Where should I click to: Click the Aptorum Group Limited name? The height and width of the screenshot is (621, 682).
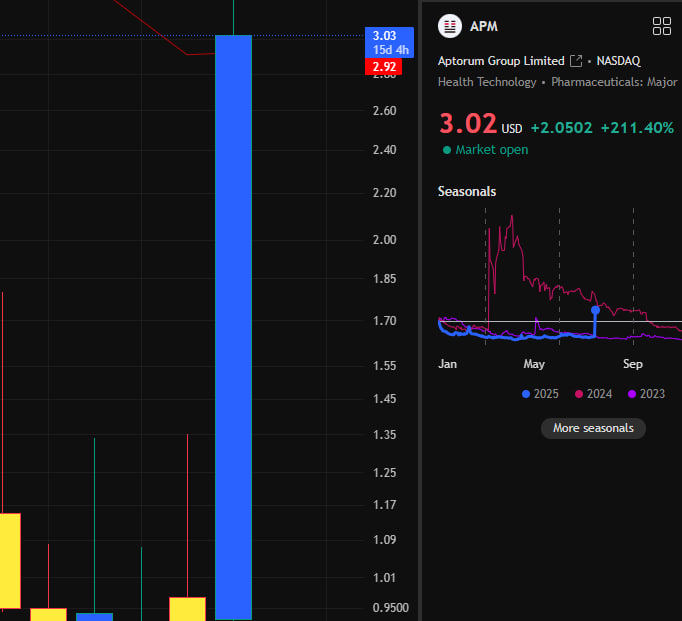click(x=501, y=61)
